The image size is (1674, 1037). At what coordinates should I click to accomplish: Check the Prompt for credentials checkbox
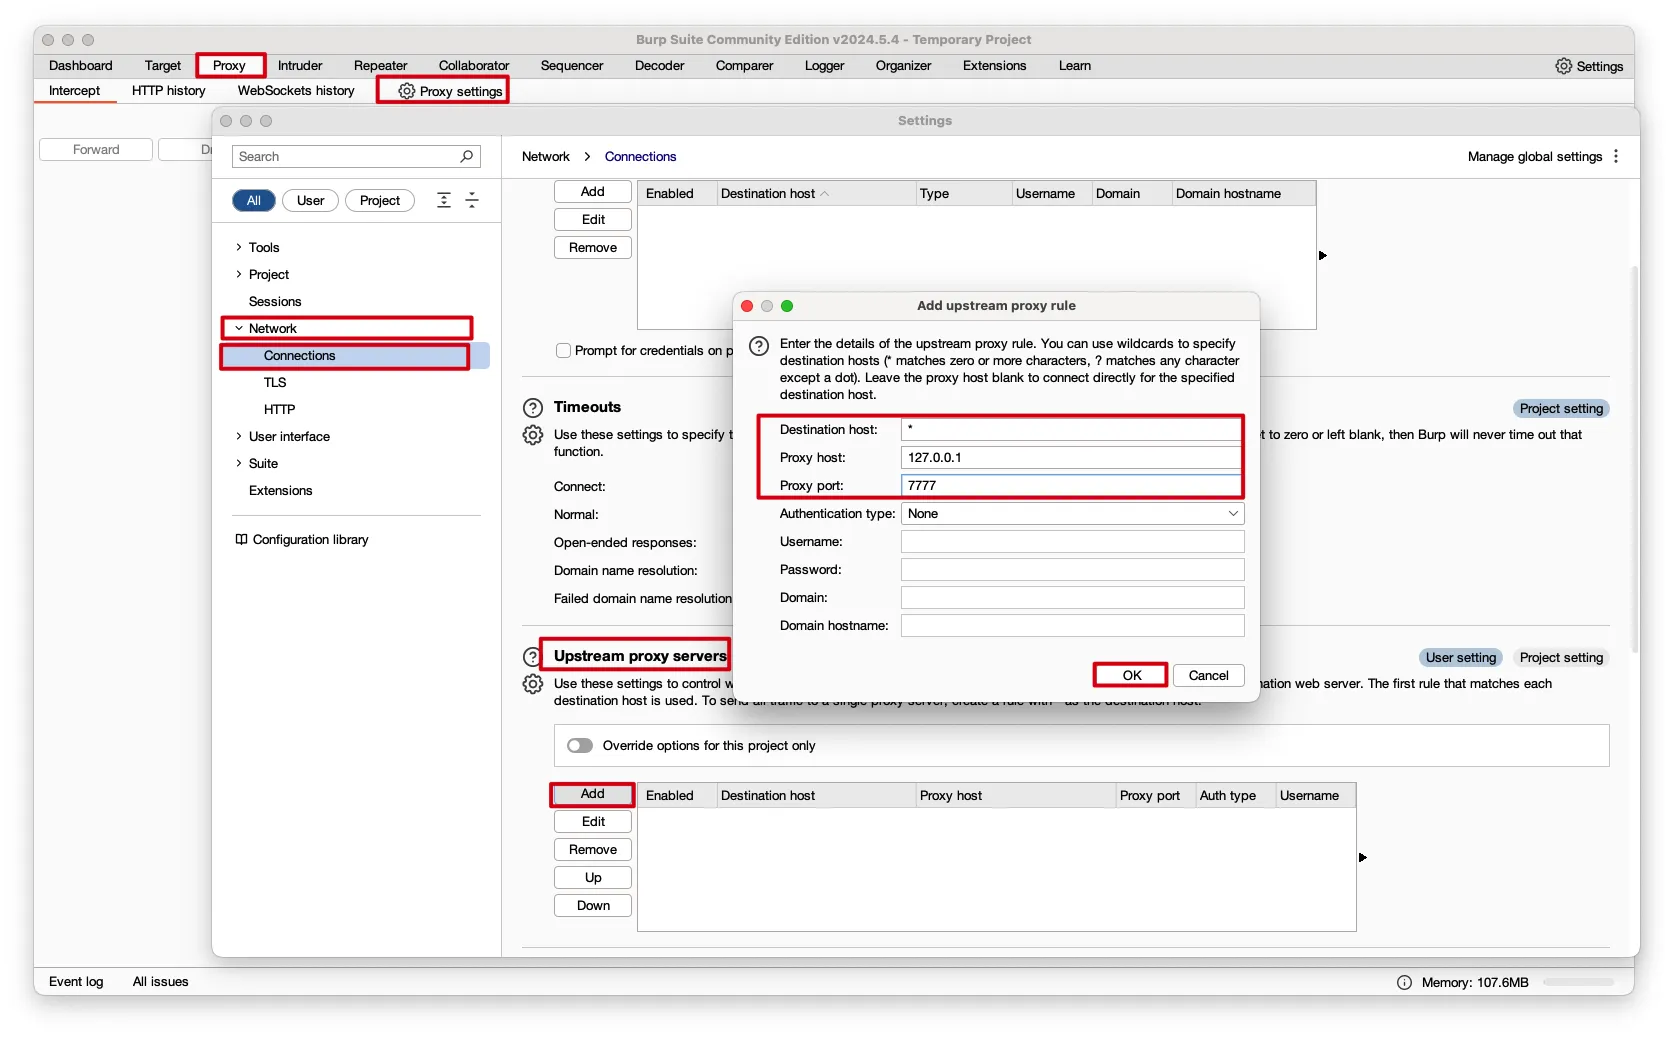[x=564, y=351]
